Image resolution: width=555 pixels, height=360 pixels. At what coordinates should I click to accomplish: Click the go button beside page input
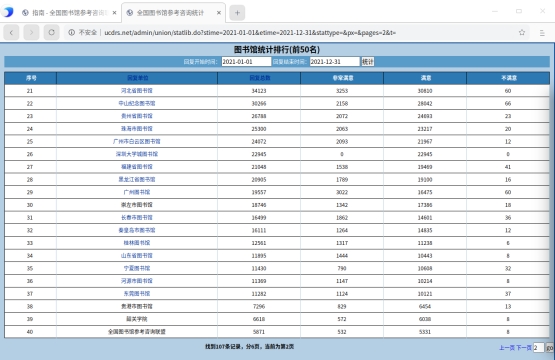(x=550, y=348)
